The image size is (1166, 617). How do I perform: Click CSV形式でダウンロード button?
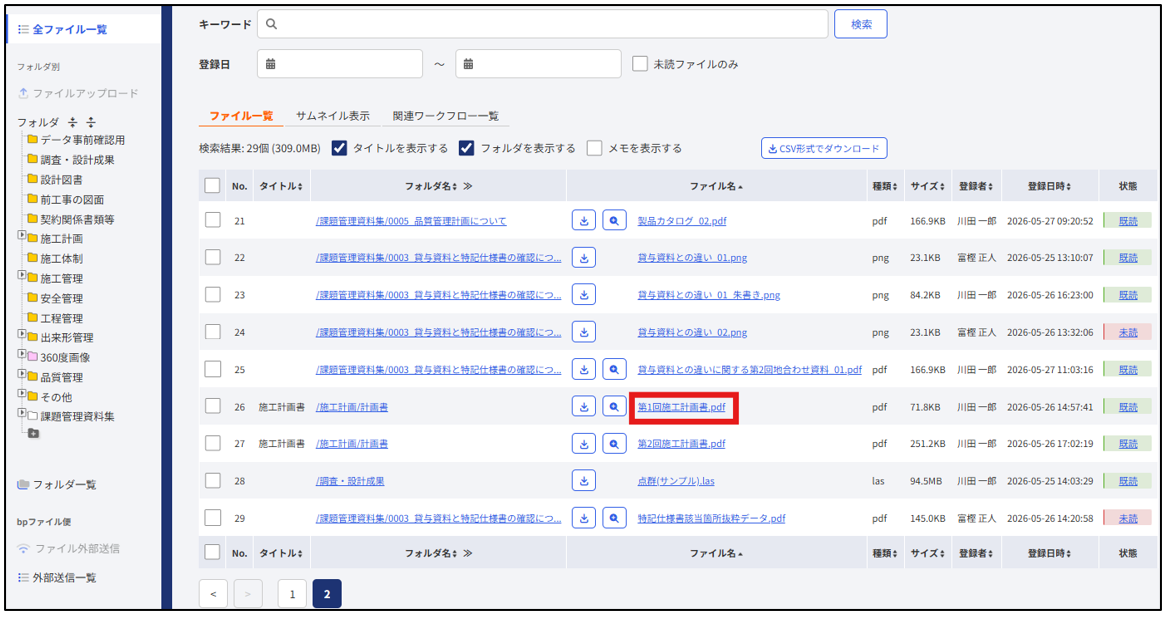click(x=824, y=148)
